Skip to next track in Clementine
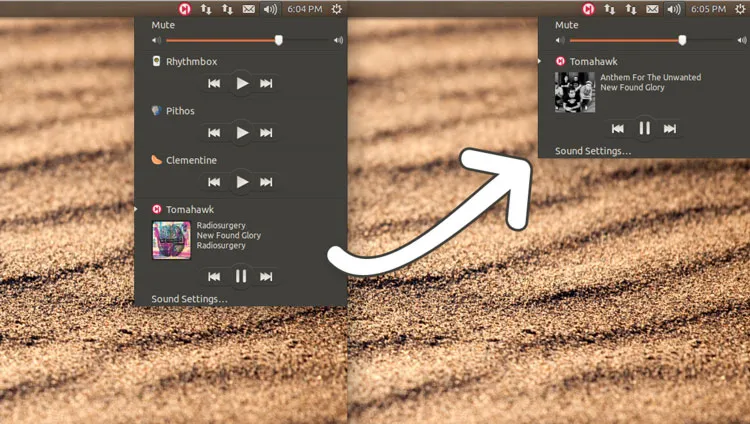The width and height of the screenshot is (750, 424). tap(266, 182)
